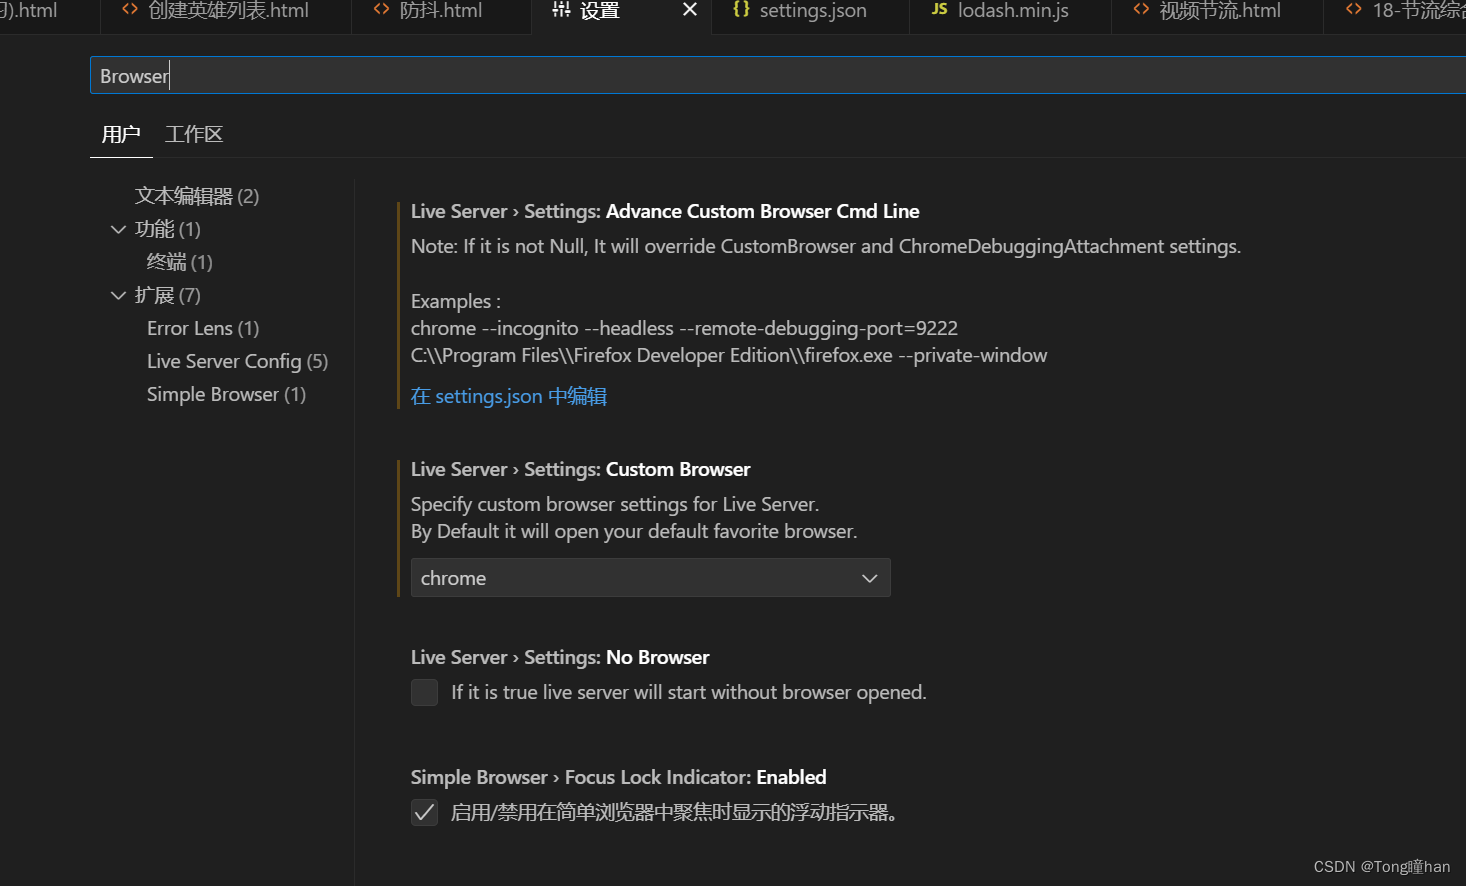
Task: Click the HTML icon on 创建英雄列表.html tab
Action: 129,10
